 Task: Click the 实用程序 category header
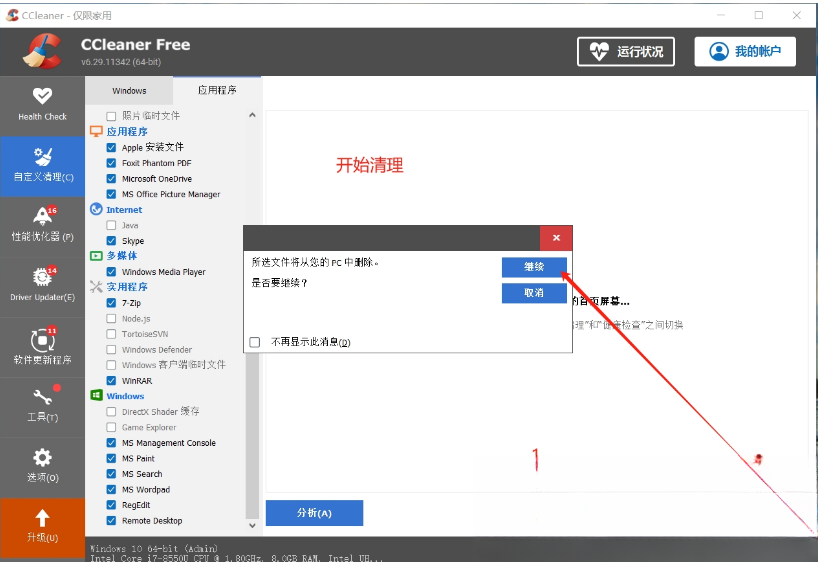[x=127, y=287]
